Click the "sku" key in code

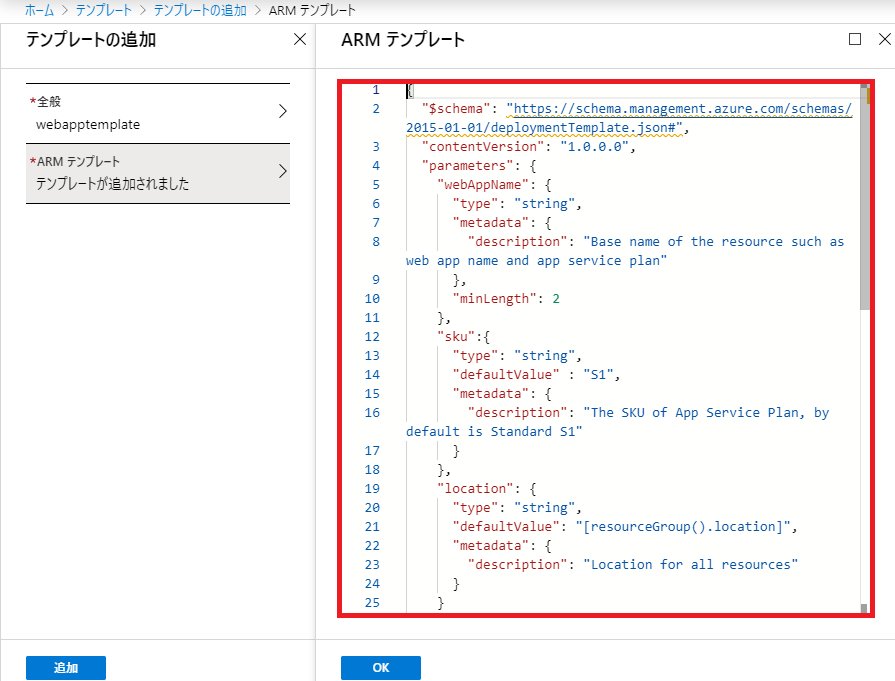(x=457, y=337)
